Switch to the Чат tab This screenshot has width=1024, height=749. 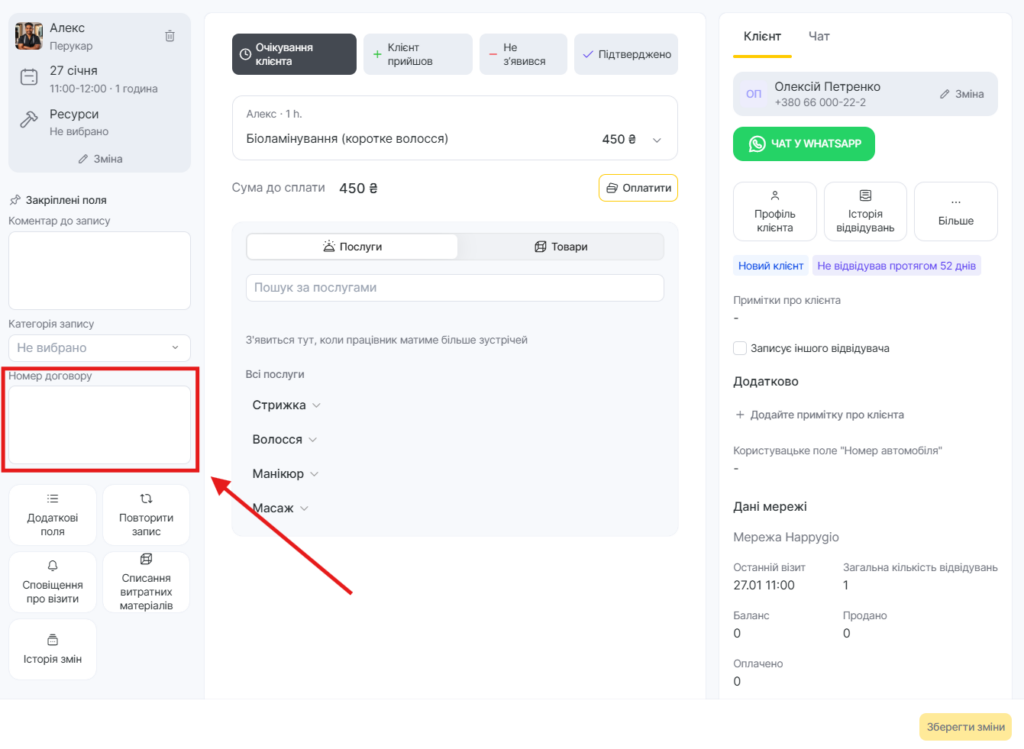[x=819, y=36]
